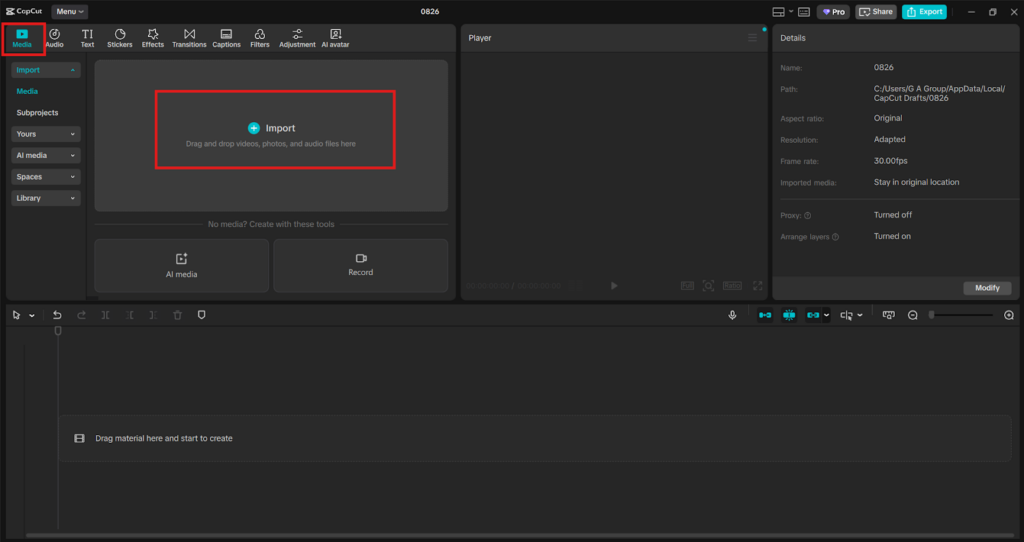Select Subprojects in the Import list
Viewport: 1024px width, 542px height.
coord(37,113)
